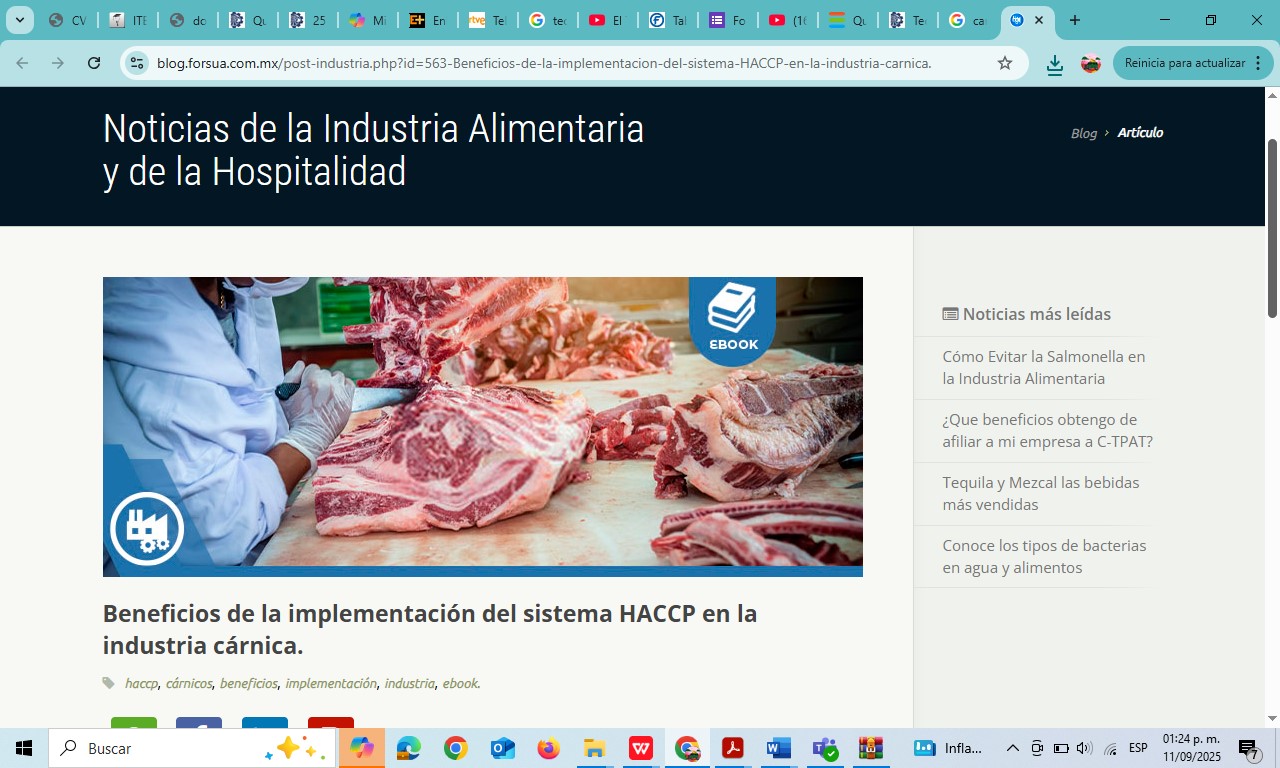Open the browser downloads icon
The image size is (1280, 768).
[x=1054, y=64]
